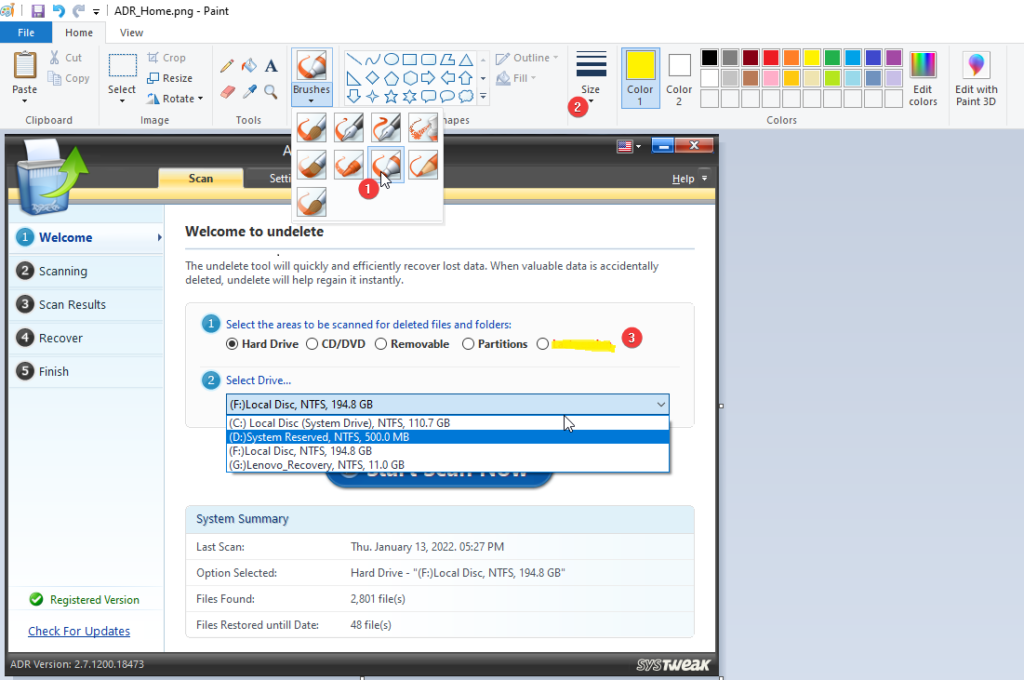Click the Recover step in sidebar

[x=86, y=338]
